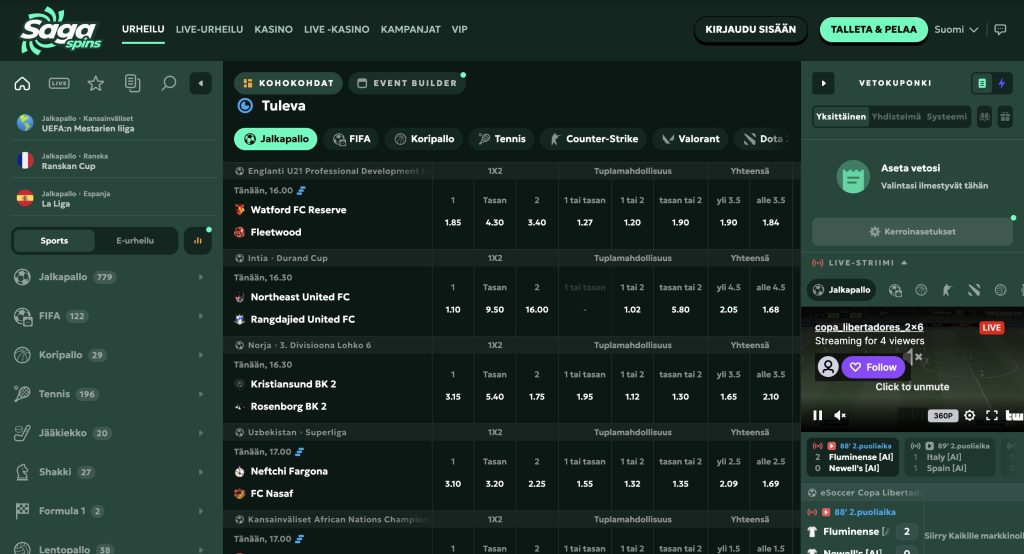Viewport: 1024px width, 554px height.
Task: Open the LIVE icon in the sidebar toolbar
Action: (59, 84)
